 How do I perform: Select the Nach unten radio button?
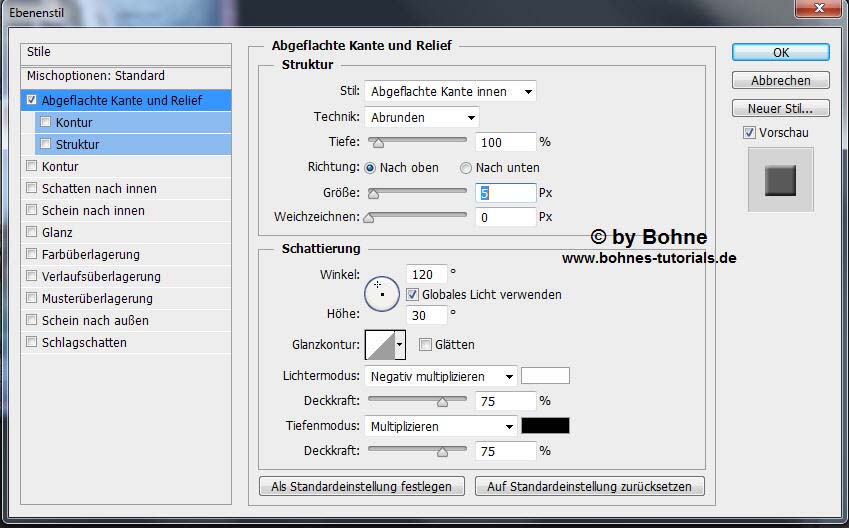coord(466,168)
